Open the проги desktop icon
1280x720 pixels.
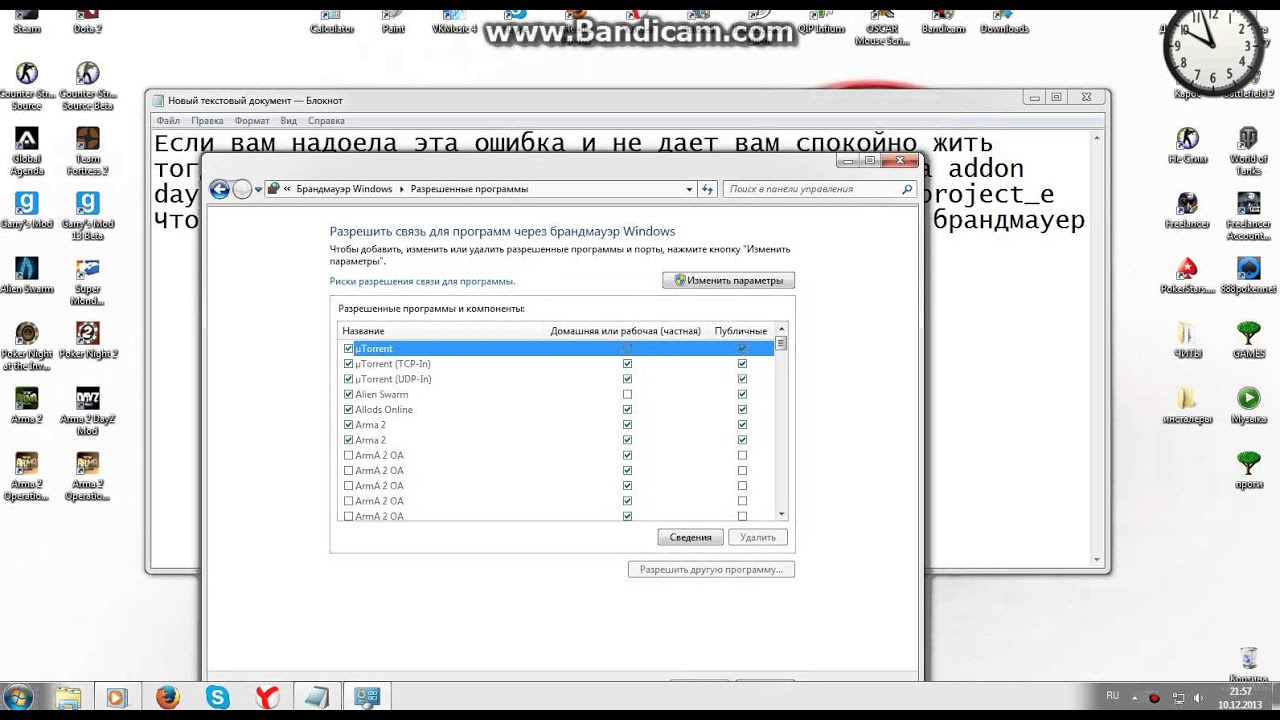[x=1248, y=470]
